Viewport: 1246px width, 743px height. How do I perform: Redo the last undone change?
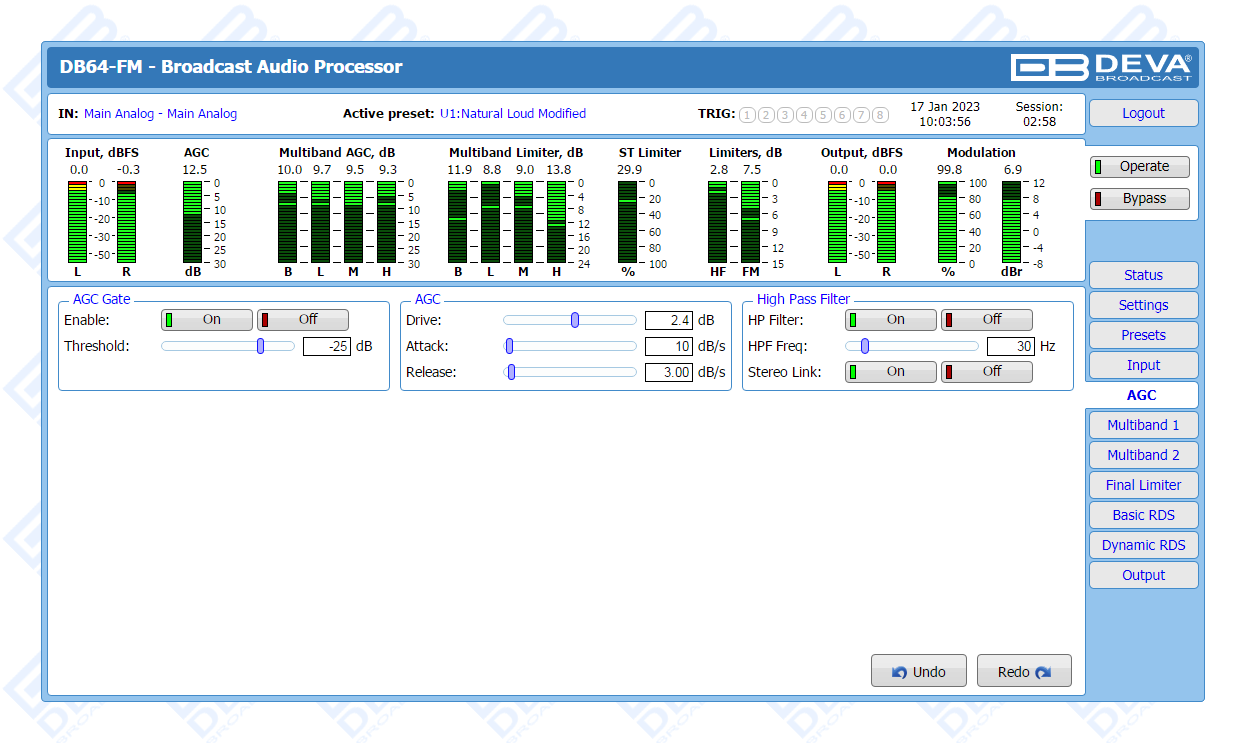tap(1024, 672)
